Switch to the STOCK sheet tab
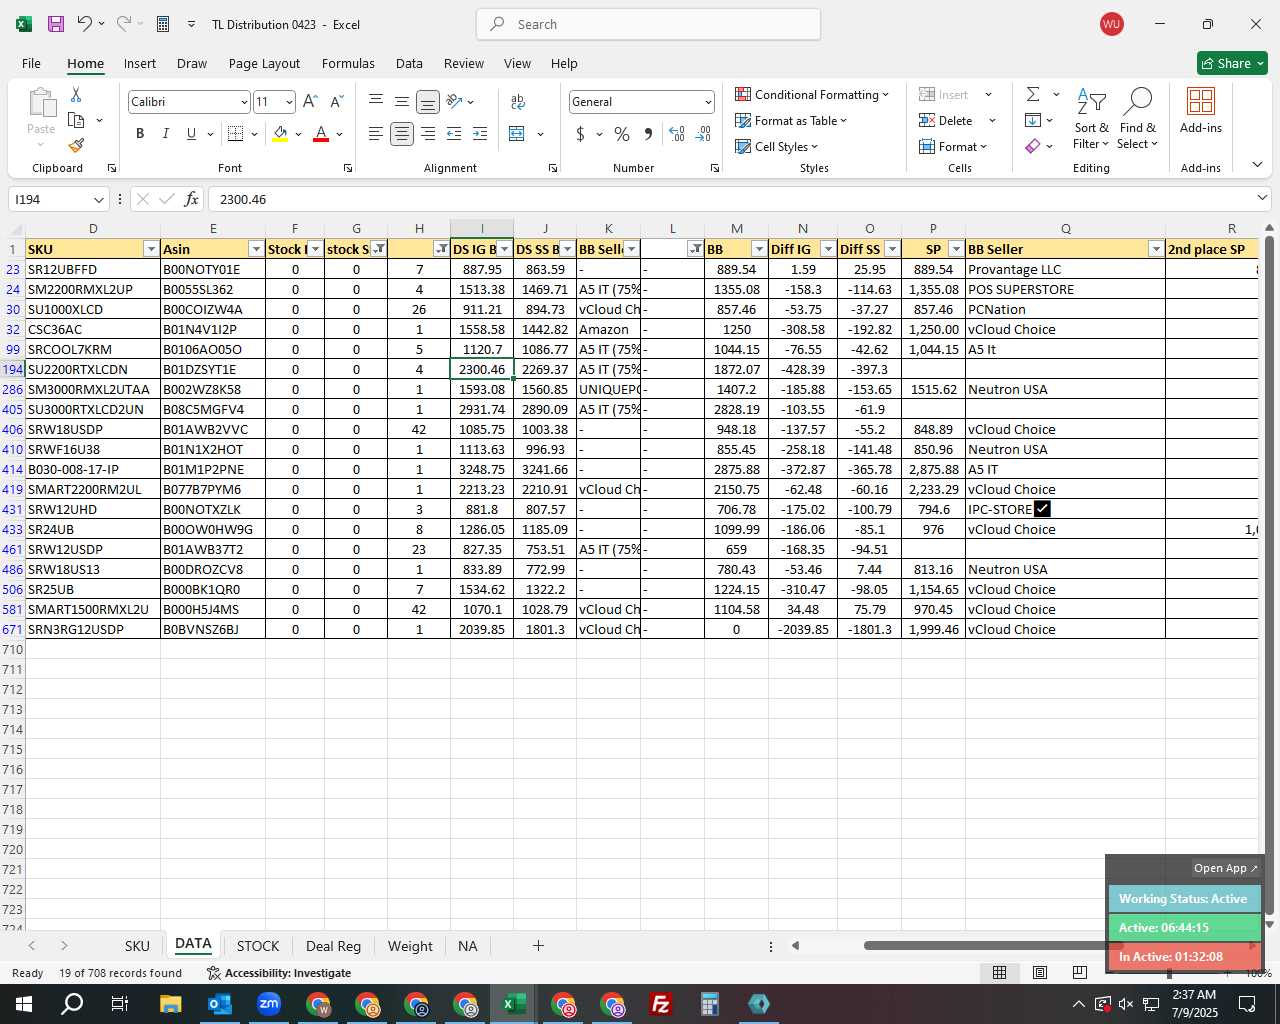The height and width of the screenshot is (1024, 1280). point(258,946)
